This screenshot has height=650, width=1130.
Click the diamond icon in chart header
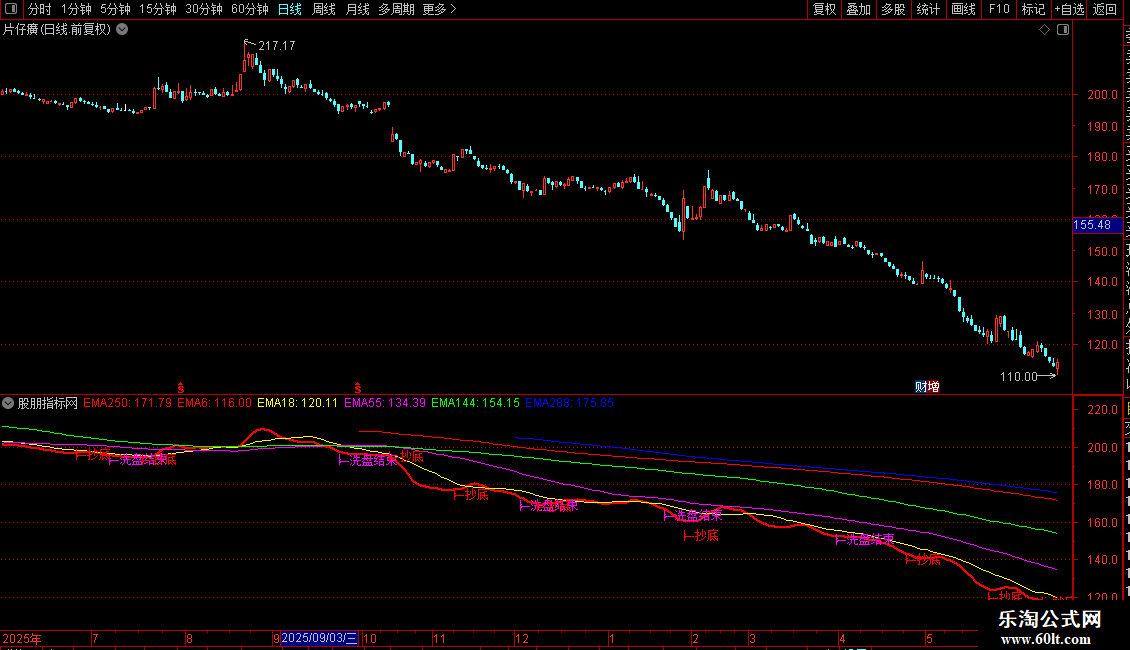(x=1044, y=30)
